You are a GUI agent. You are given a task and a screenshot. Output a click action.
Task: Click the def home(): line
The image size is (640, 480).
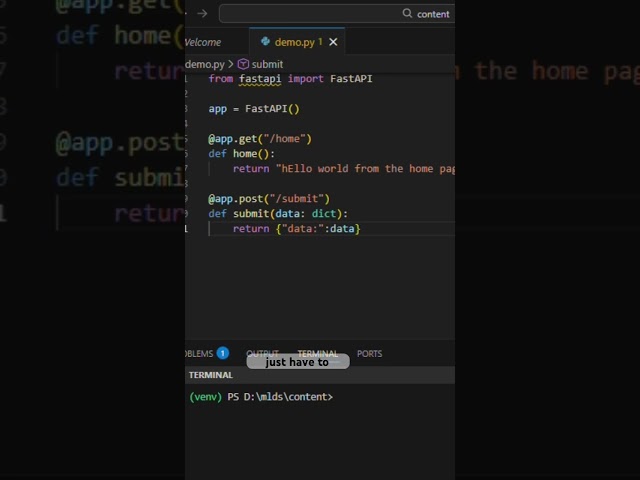point(242,154)
